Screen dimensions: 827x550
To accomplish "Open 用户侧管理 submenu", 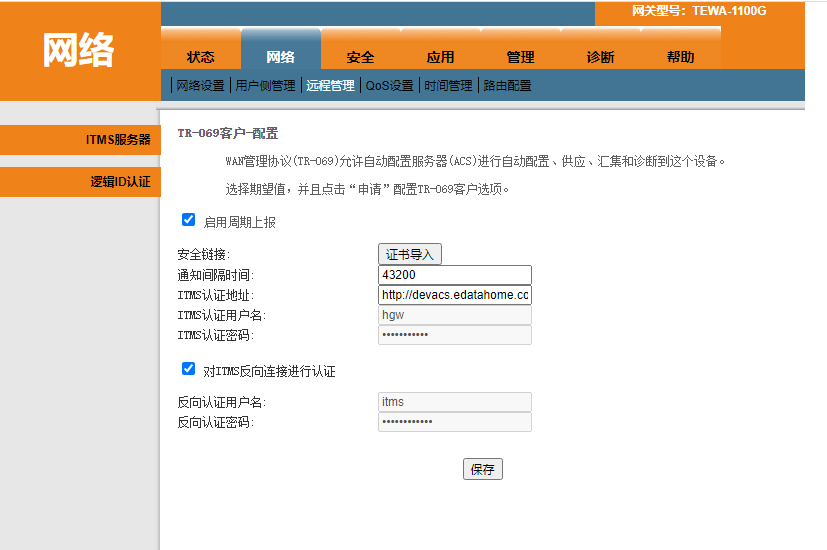I will [x=264, y=86].
